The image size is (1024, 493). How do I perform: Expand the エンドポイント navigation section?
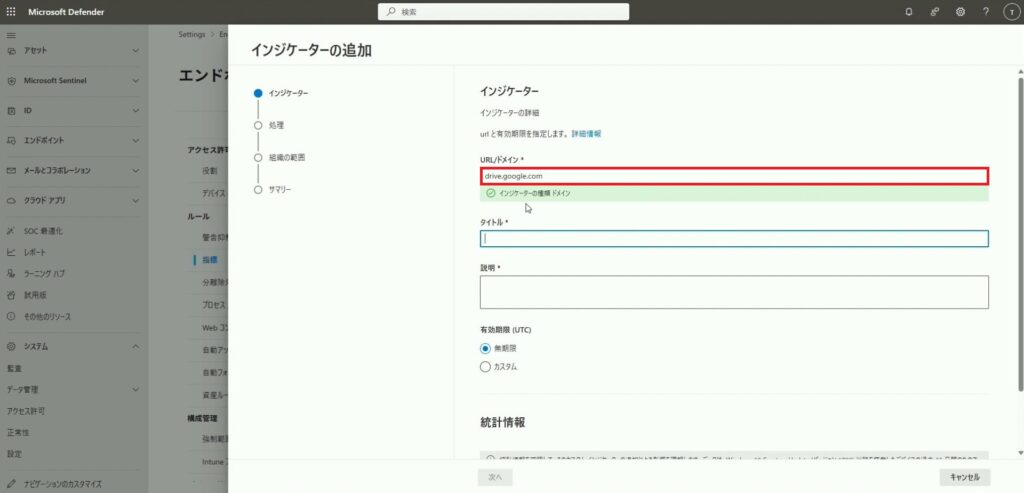click(x=136, y=141)
